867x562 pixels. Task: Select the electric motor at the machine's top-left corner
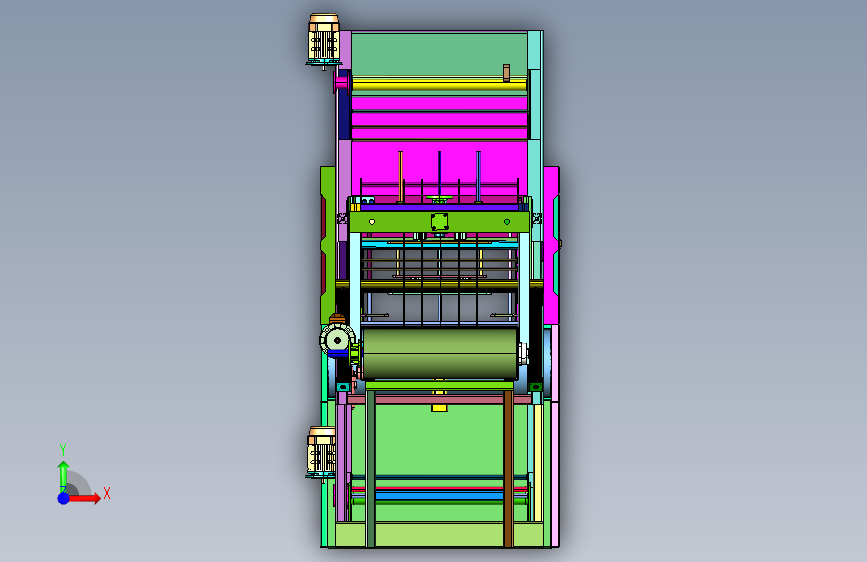tap(323, 40)
